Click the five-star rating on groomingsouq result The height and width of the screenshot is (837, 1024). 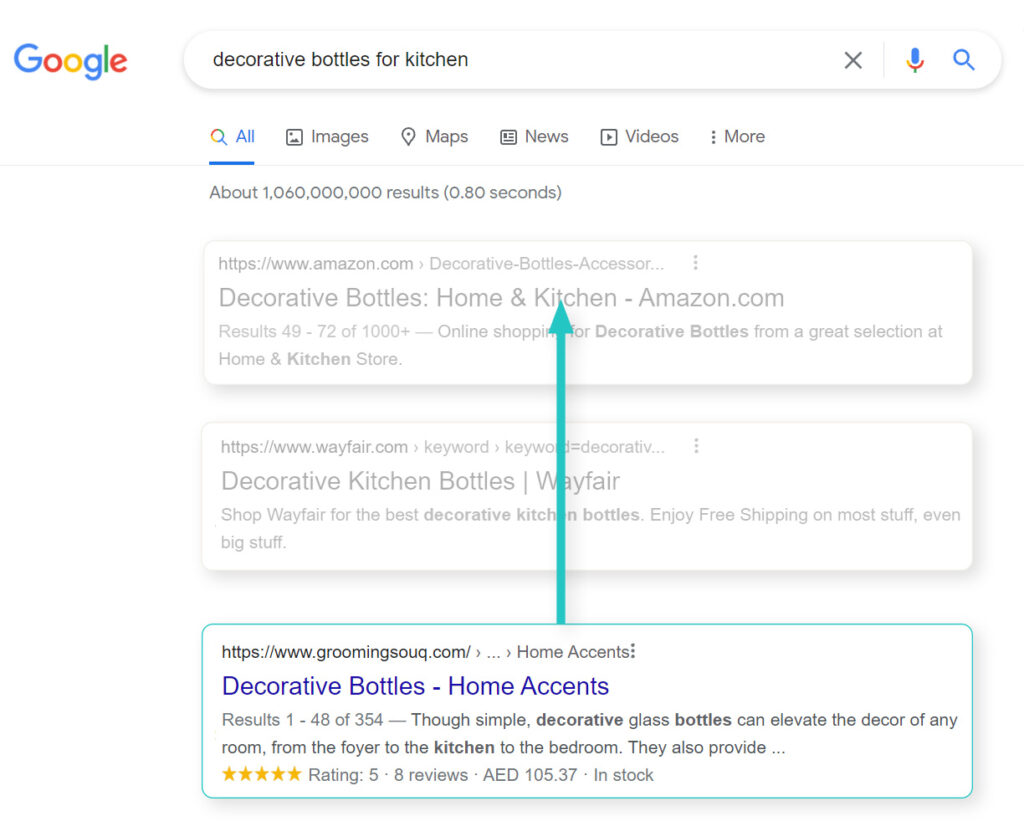(x=261, y=775)
